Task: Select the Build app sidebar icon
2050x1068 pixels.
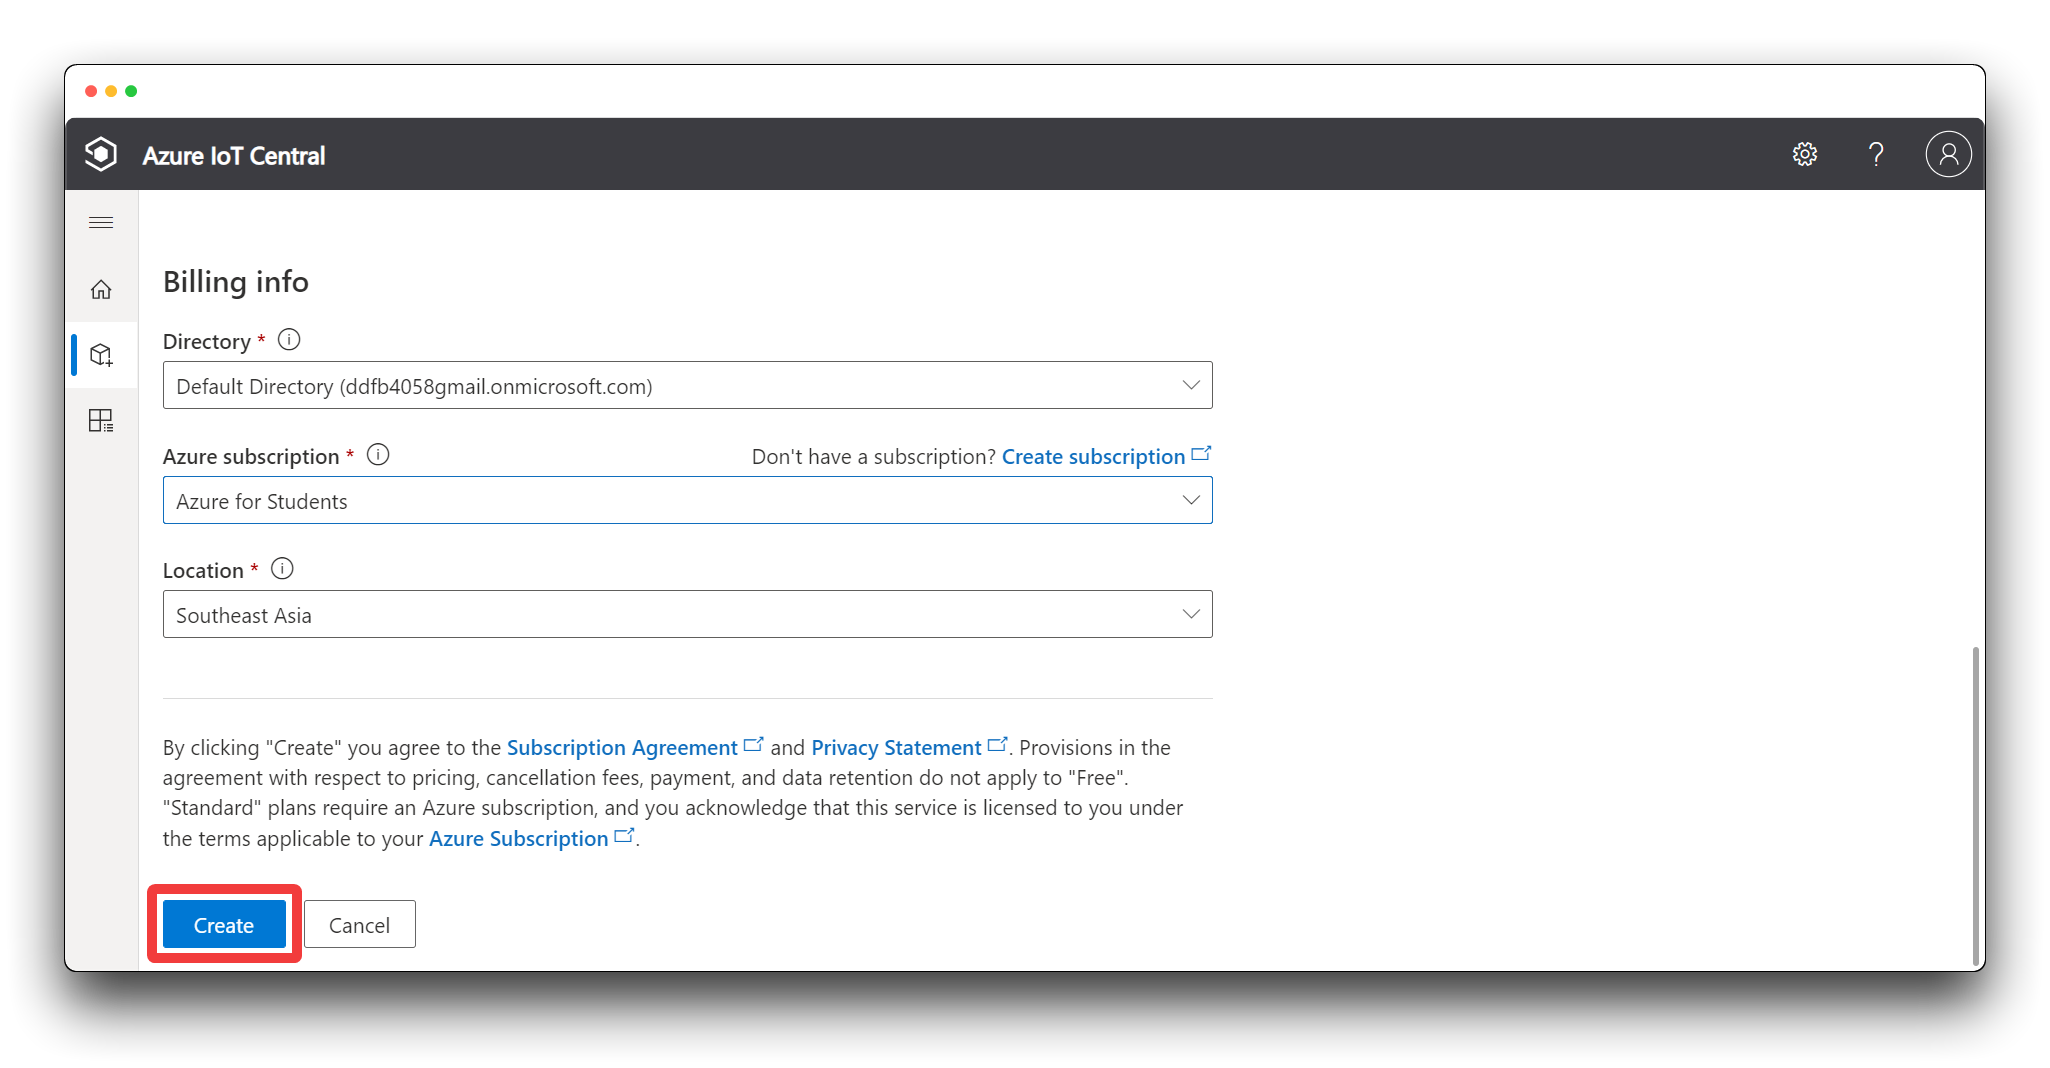Action: [x=101, y=355]
